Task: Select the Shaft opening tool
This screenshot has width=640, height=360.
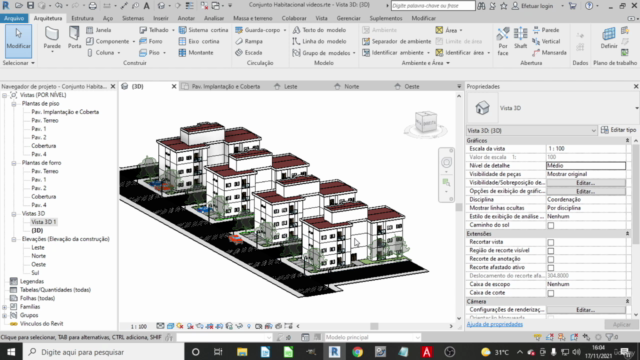Action: click(x=520, y=38)
